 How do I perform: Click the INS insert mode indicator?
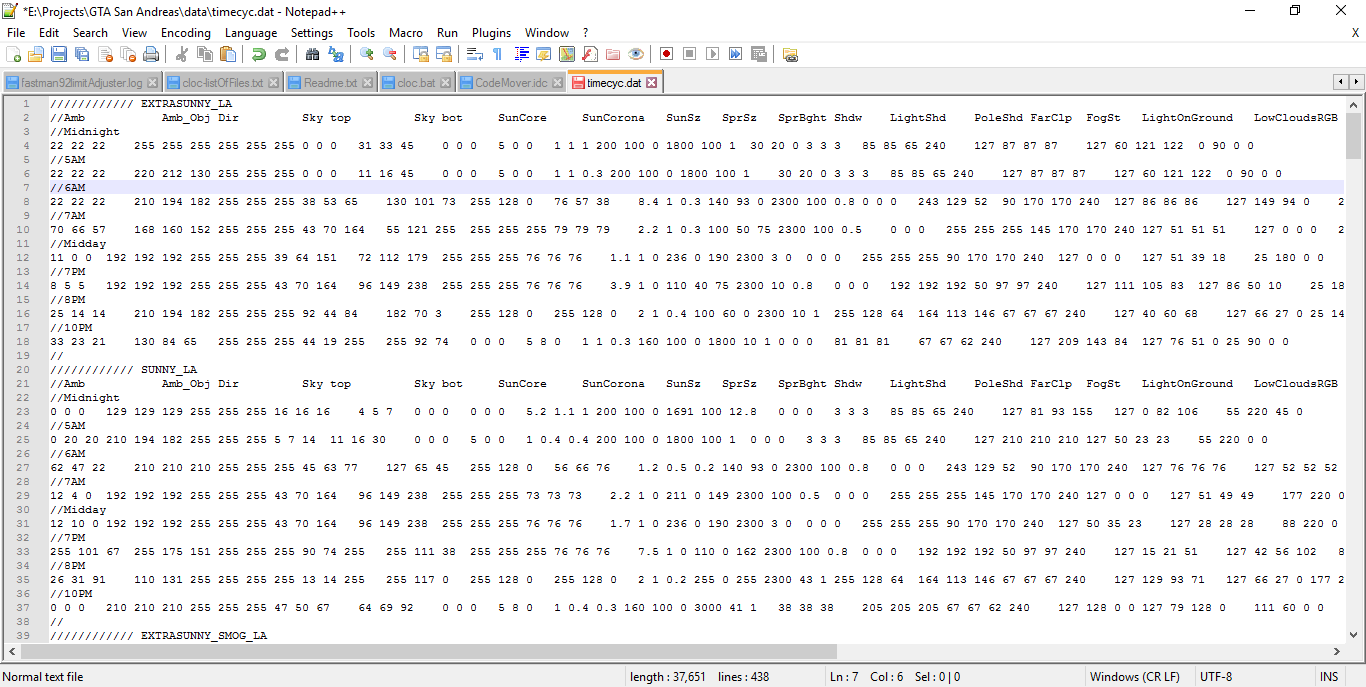pos(1328,677)
